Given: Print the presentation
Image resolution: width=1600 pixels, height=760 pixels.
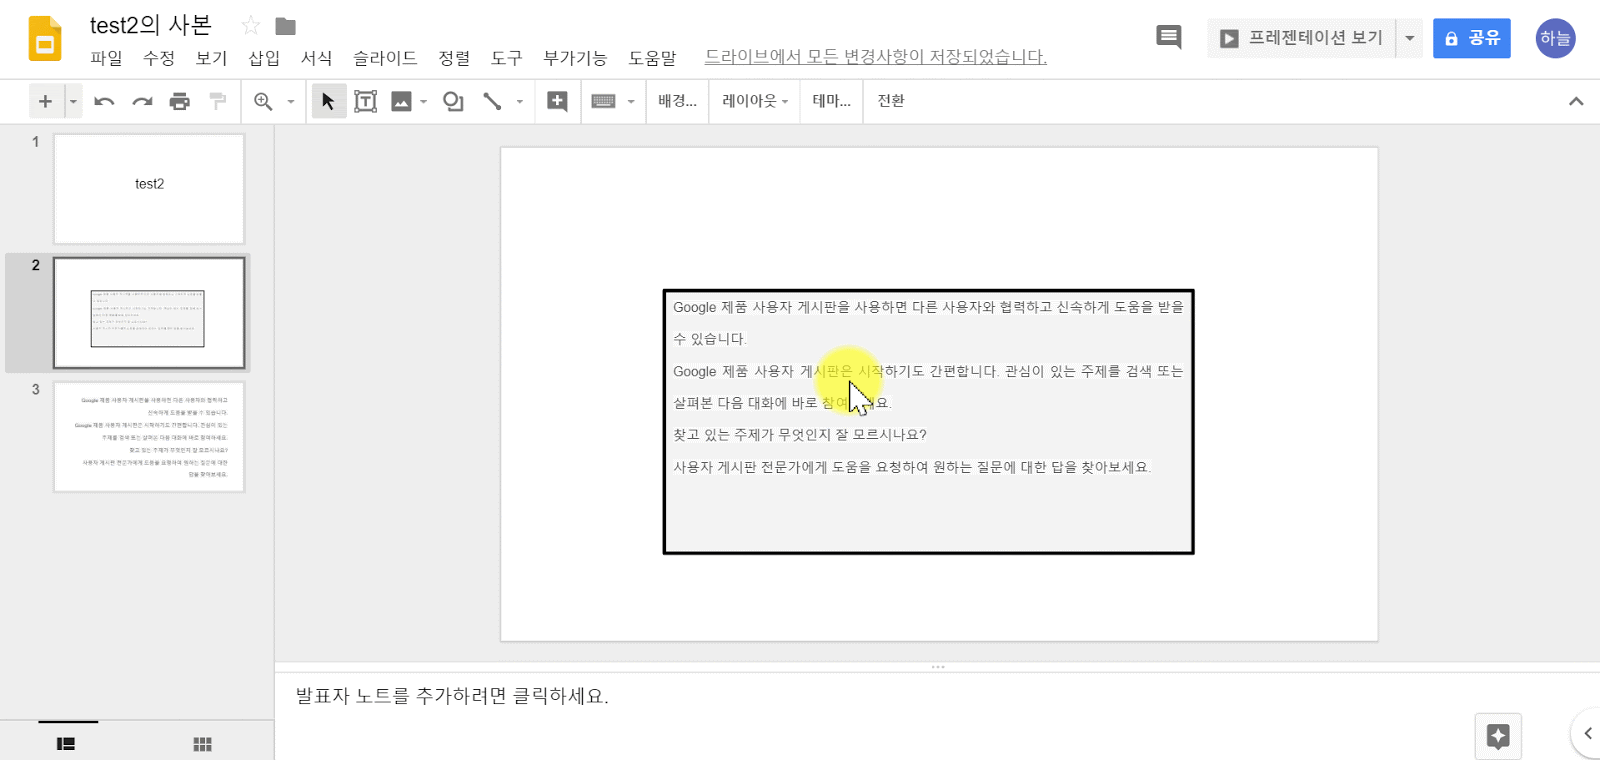Looking at the screenshot, I should pos(180,101).
